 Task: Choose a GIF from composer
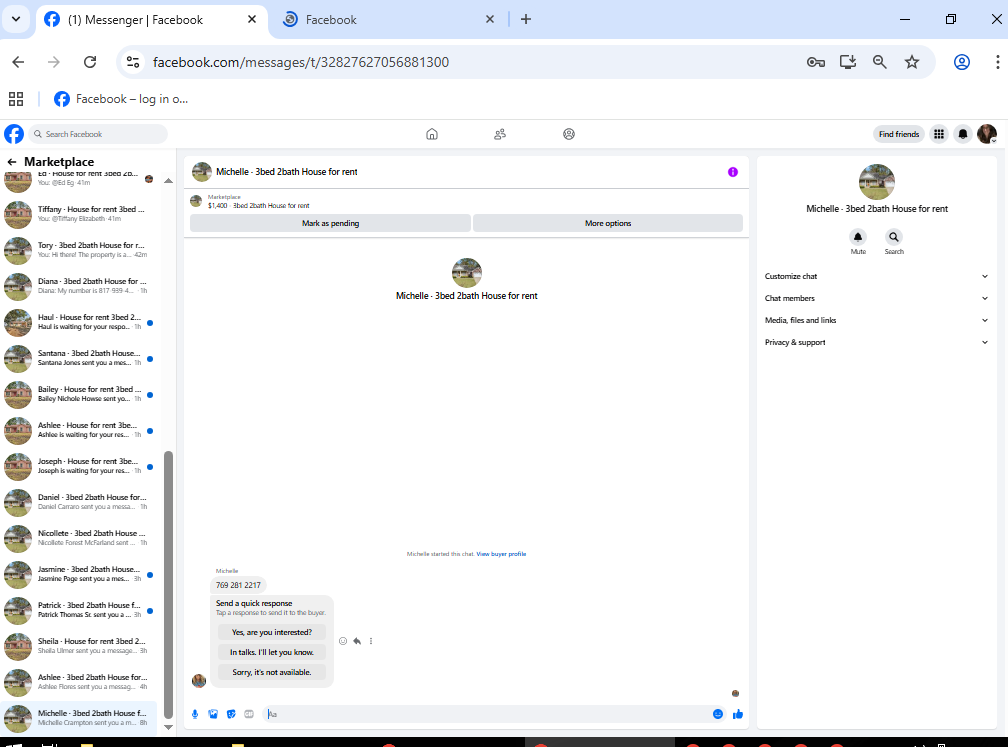coord(249,714)
